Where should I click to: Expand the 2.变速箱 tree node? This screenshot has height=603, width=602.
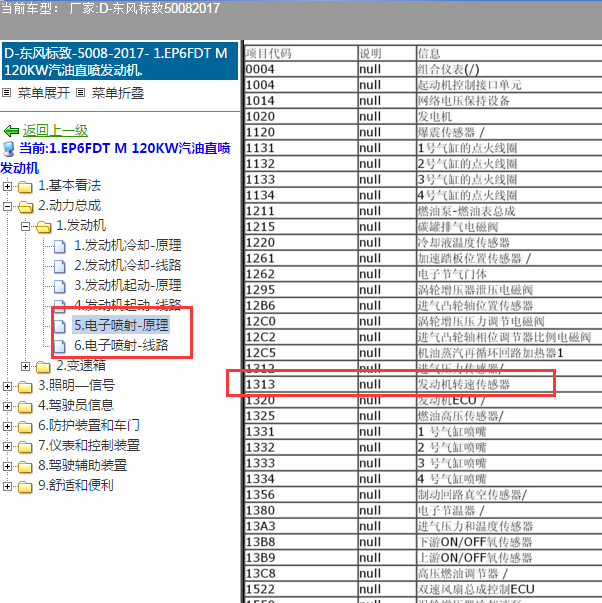(25, 366)
